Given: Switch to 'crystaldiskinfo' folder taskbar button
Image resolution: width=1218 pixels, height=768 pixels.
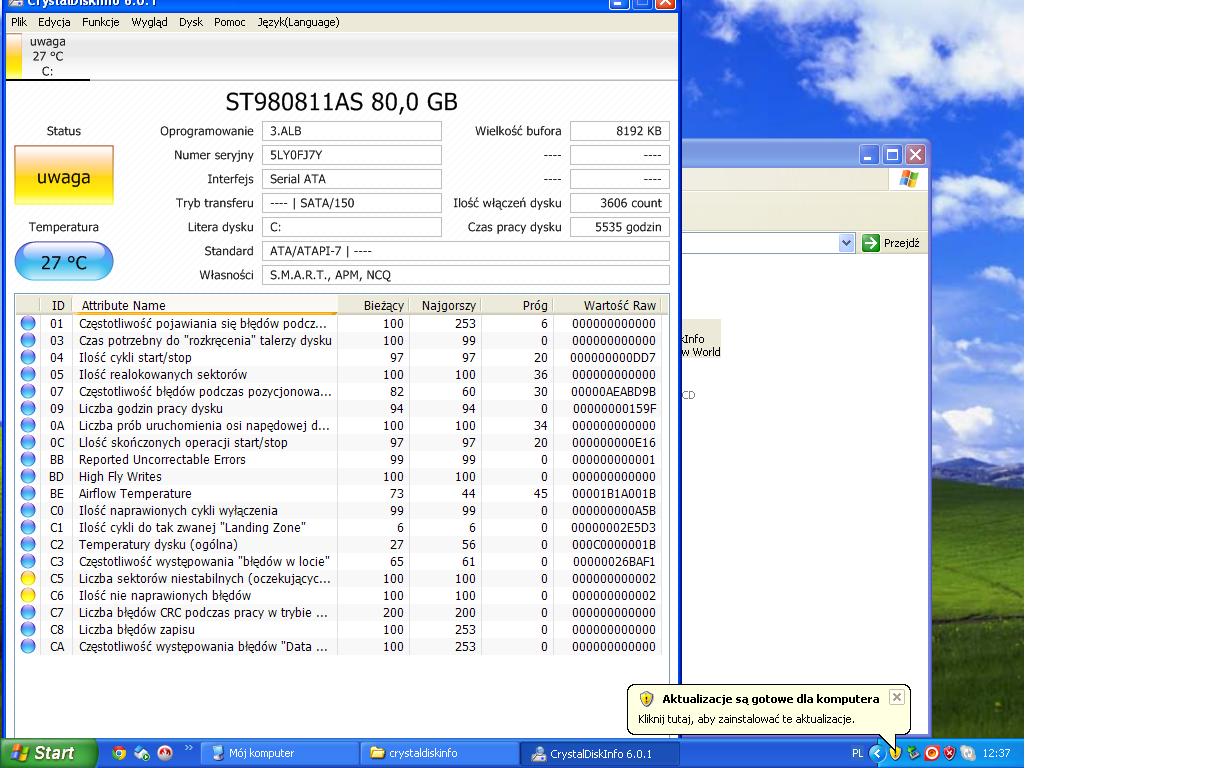Looking at the screenshot, I should point(440,753).
